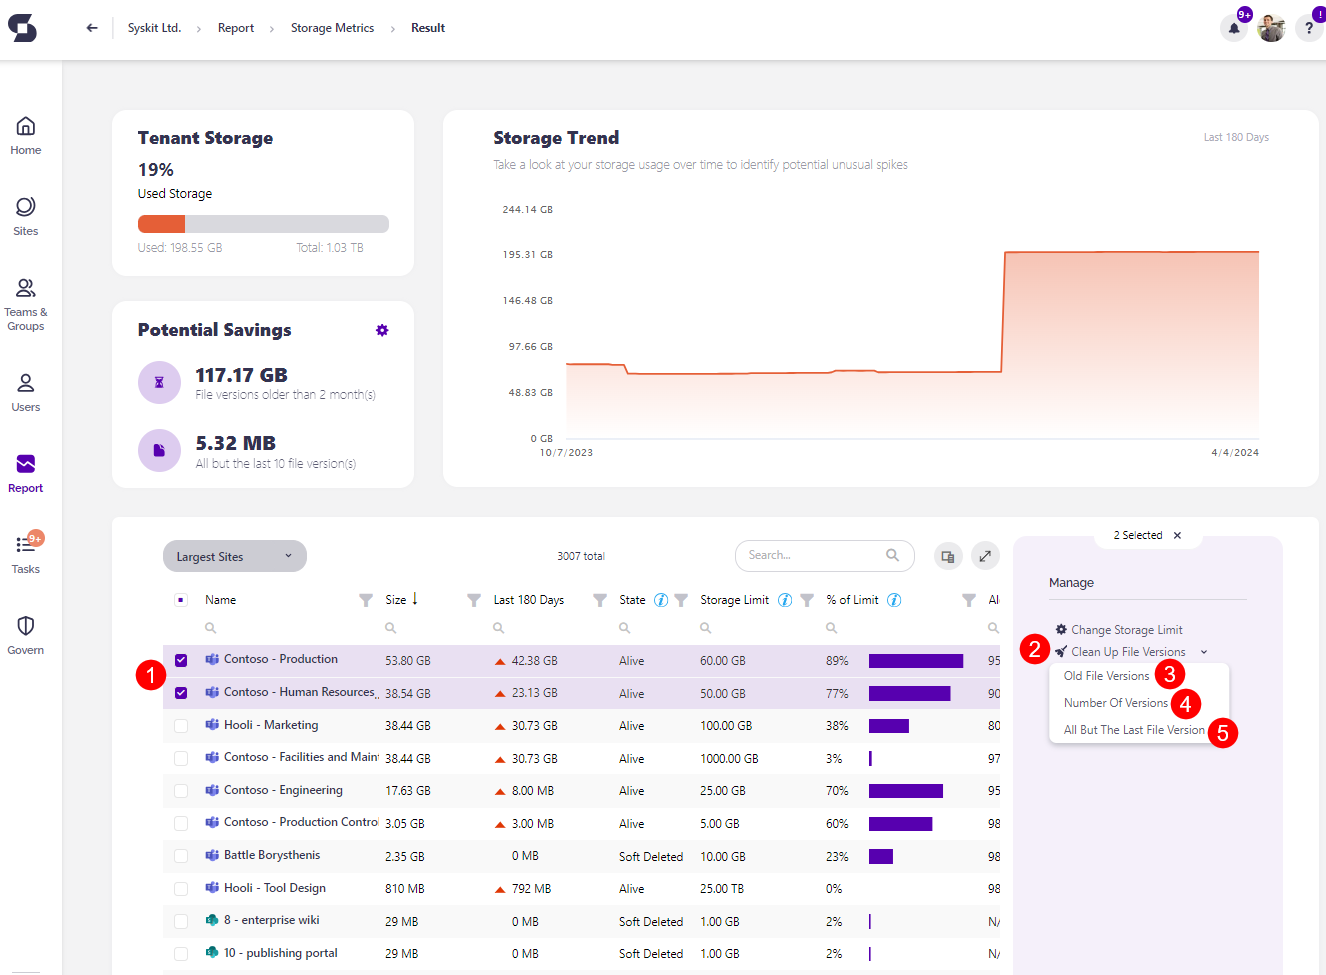
Task: Collapse the Clean Up File Versions dropdown
Action: pos(1203,651)
